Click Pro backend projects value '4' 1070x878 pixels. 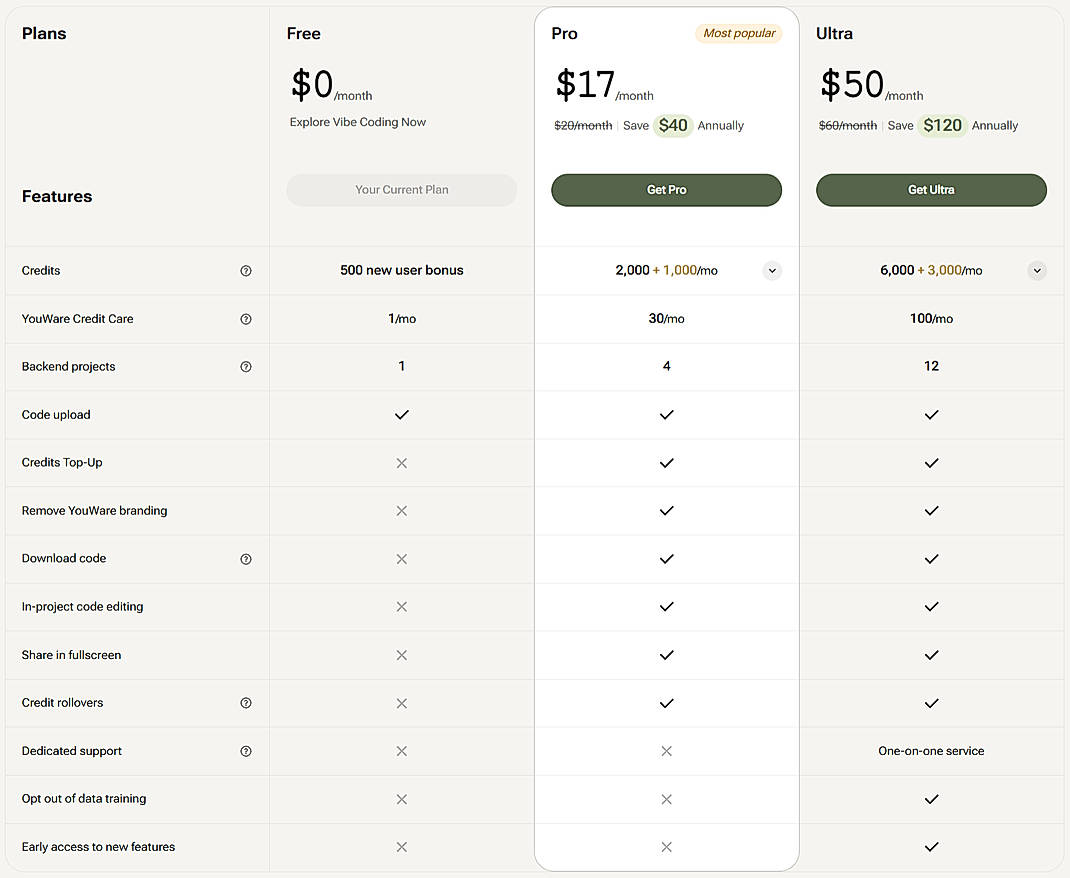tap(667, 366)
